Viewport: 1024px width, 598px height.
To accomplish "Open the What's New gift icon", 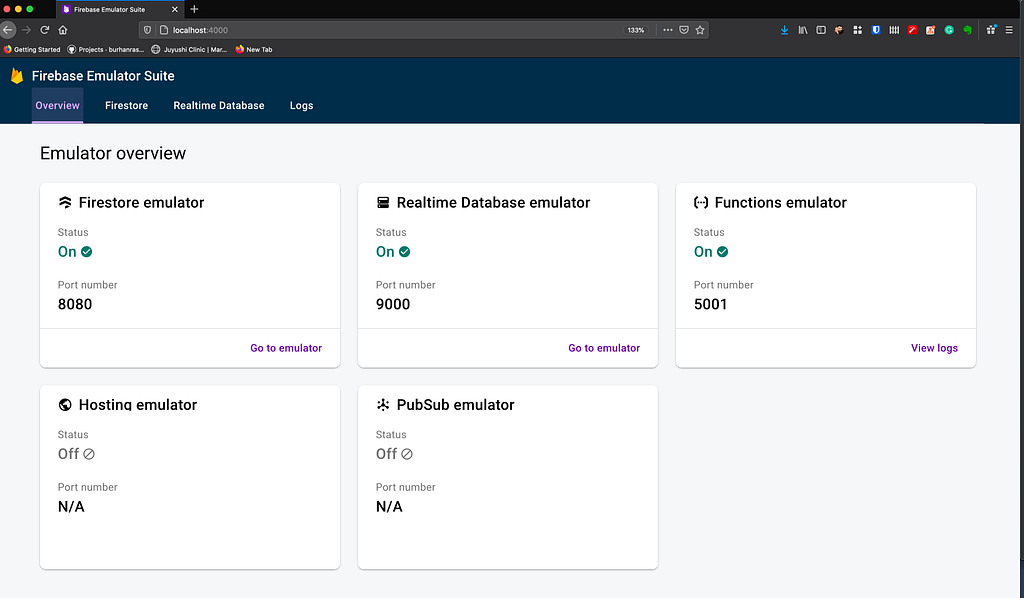I will (x=991, y=29).
